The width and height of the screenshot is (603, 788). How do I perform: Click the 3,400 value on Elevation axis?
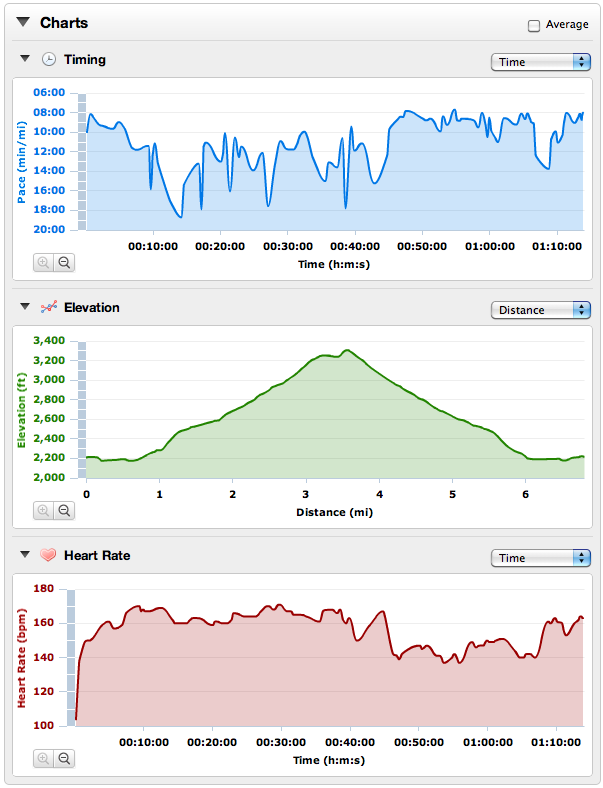click(x=49, y=340)
